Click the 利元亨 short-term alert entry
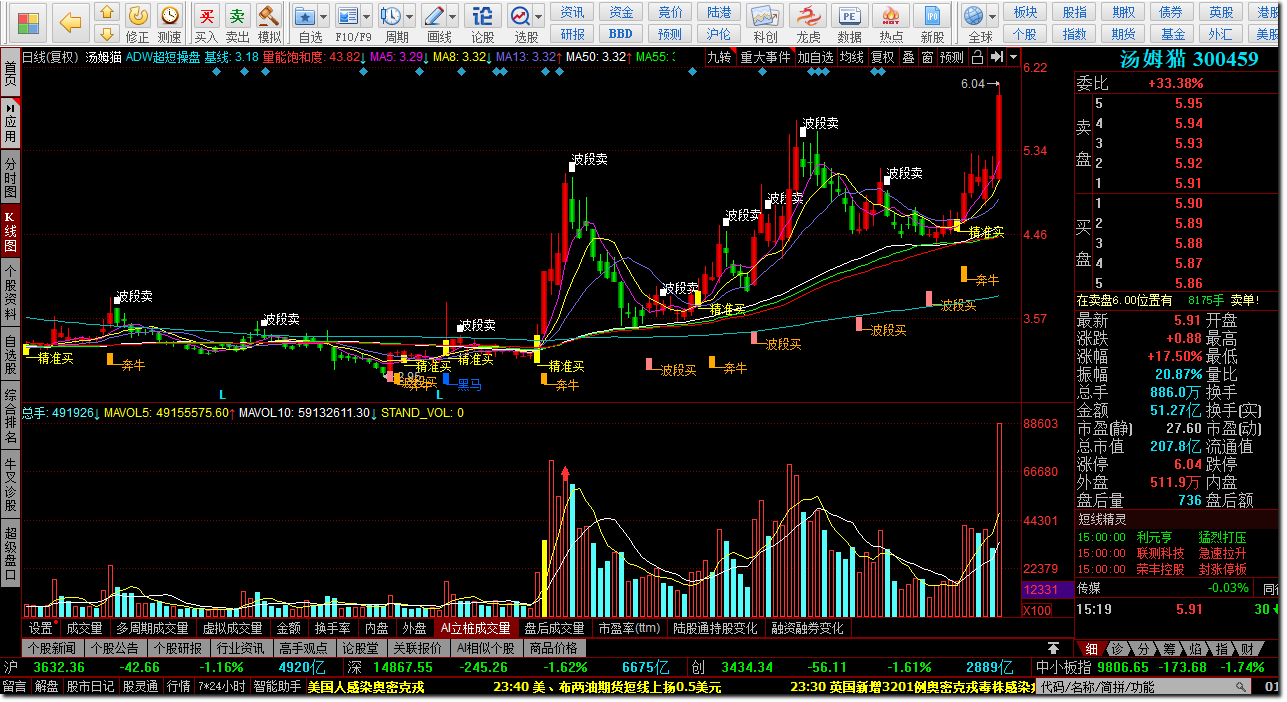The height and width of the screenshot is (702, 1287). pyautogui.click(x=1154, y=537)
